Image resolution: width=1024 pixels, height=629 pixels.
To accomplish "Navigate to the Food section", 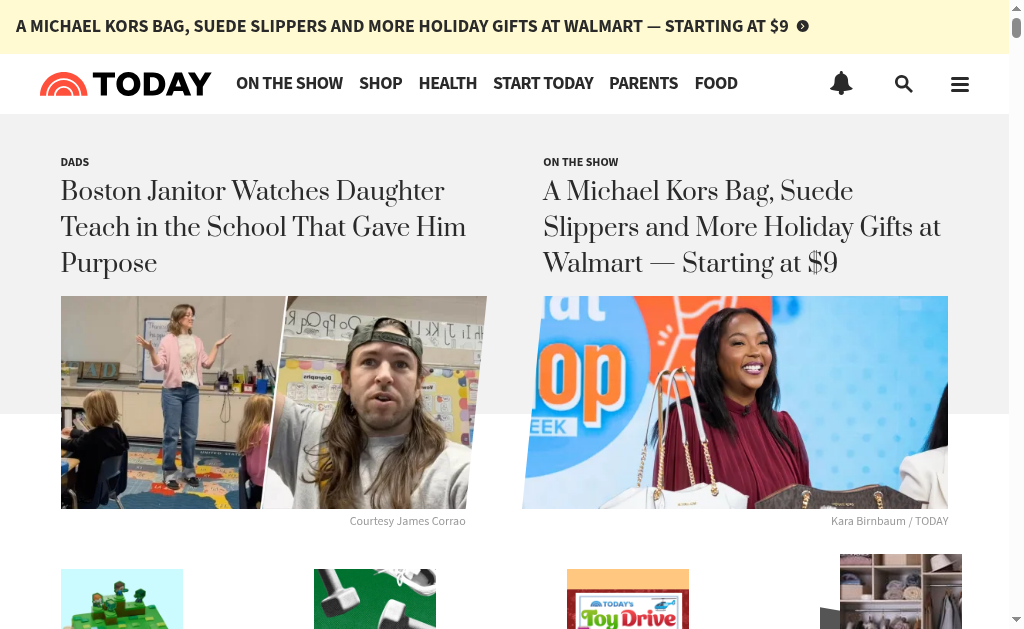I will click(716, 84).
